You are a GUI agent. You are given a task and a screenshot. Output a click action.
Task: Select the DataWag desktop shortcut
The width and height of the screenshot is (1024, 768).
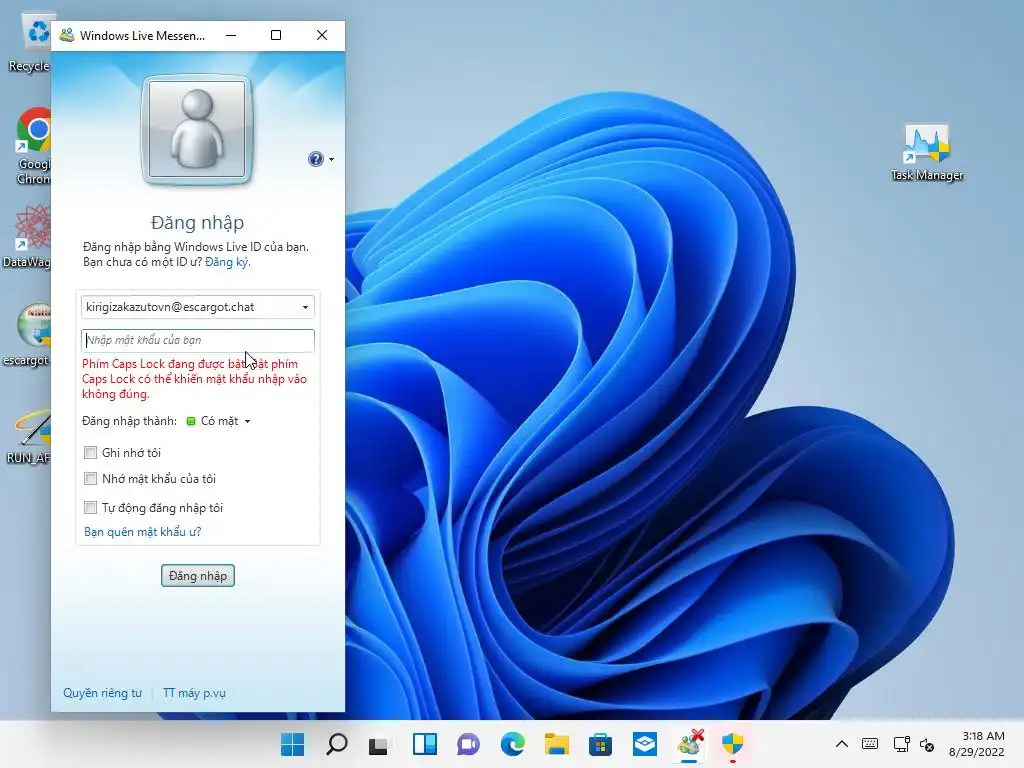(27, 236)
